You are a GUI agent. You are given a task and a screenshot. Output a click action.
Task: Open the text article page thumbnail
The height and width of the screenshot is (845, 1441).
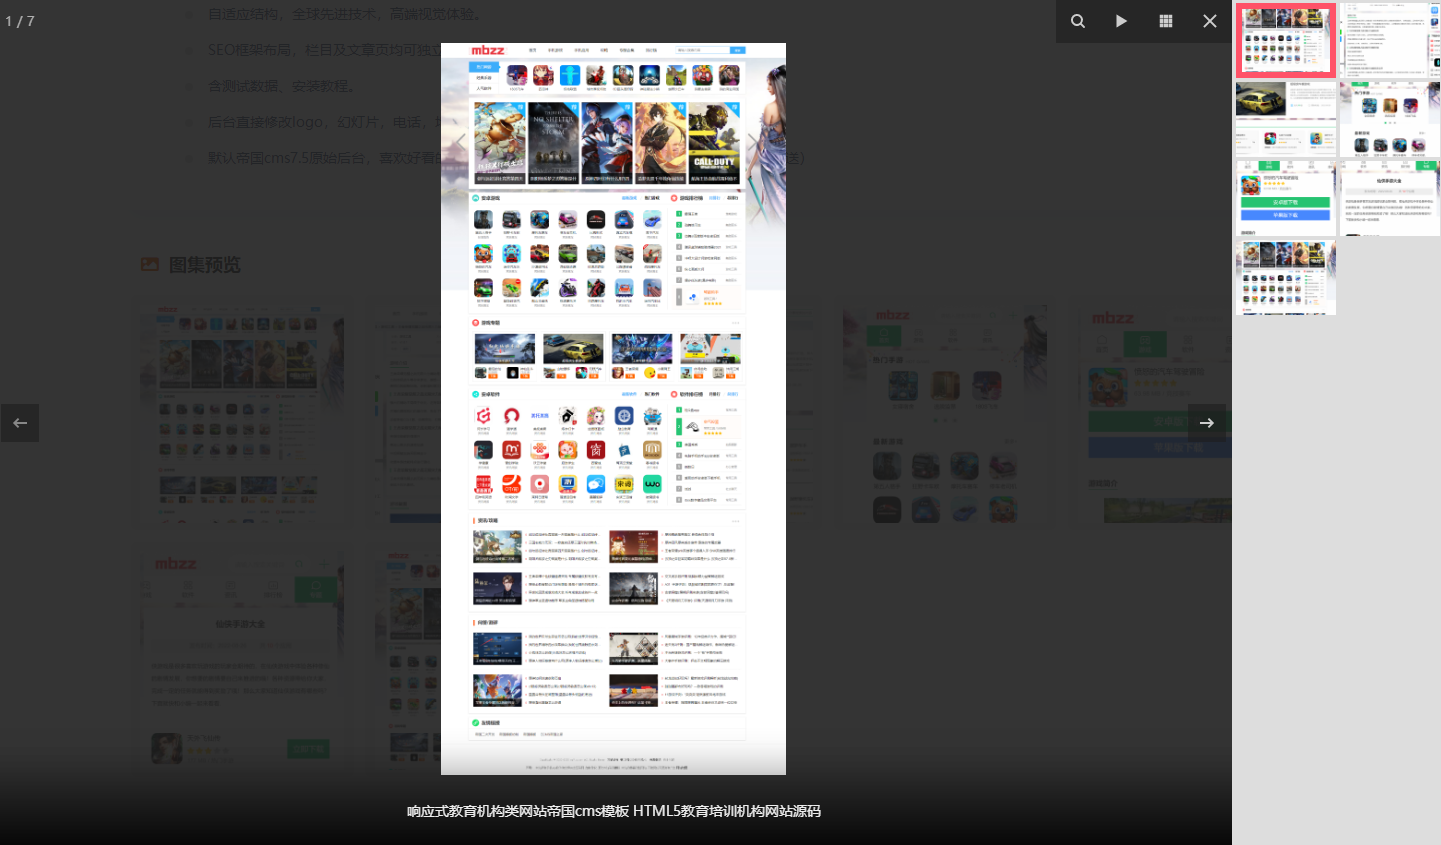1390,40
